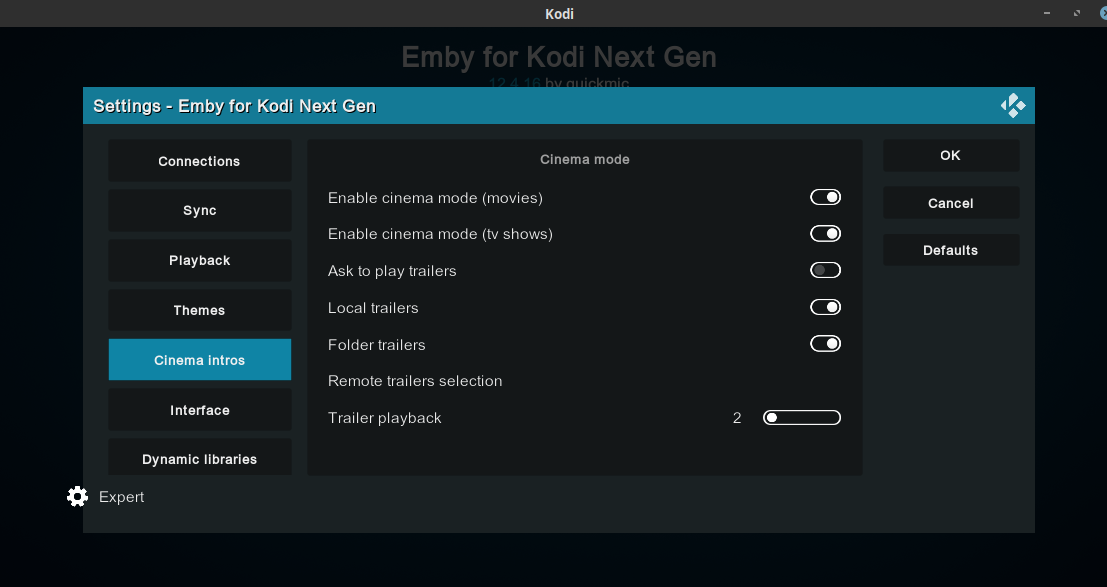
Task: Click the Expert settings level label
Action: click(x=121, y=497)
